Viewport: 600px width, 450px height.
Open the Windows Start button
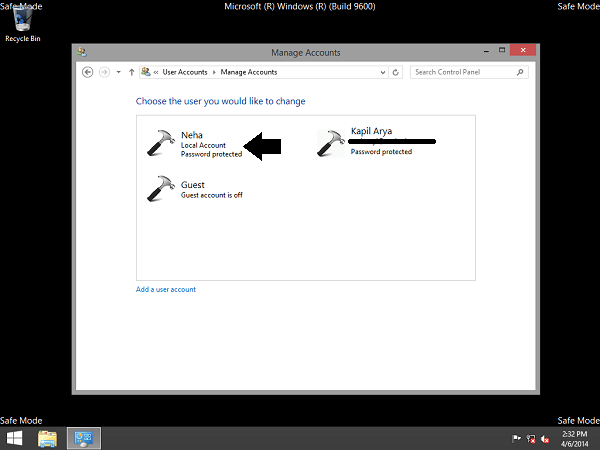[x=14, y=438]
